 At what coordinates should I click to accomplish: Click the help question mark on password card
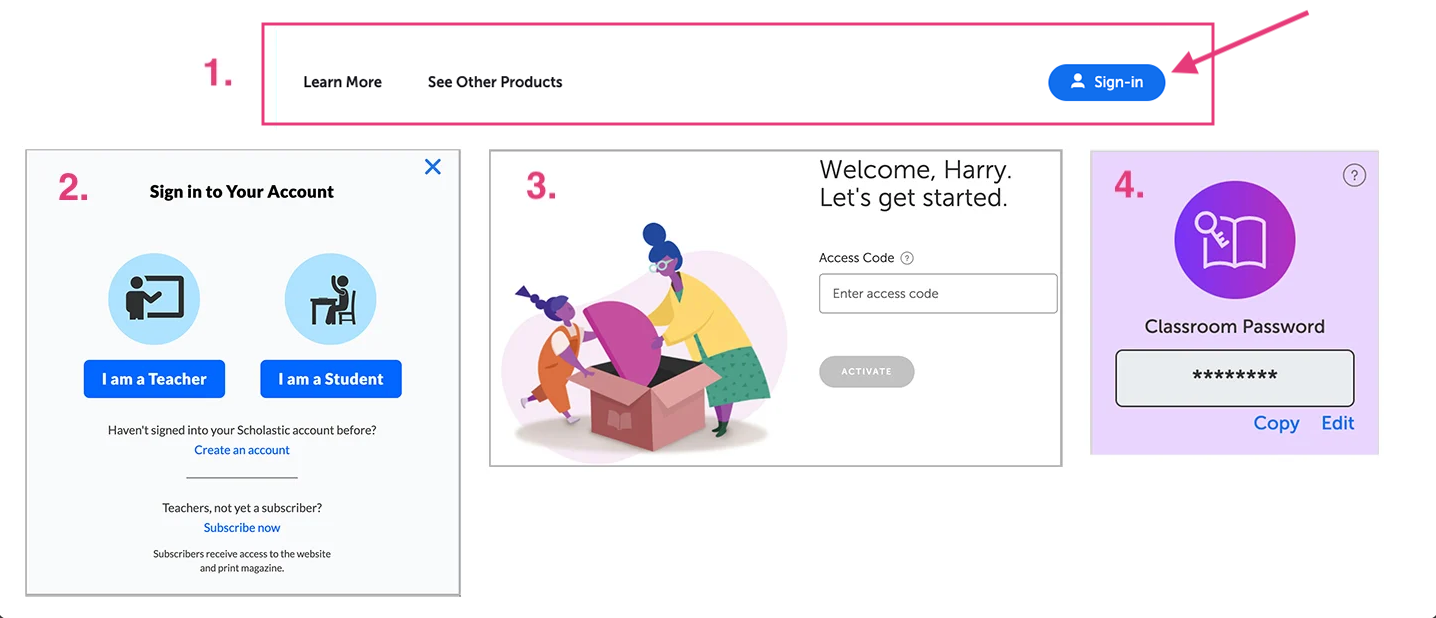(x=1353, y=176)
